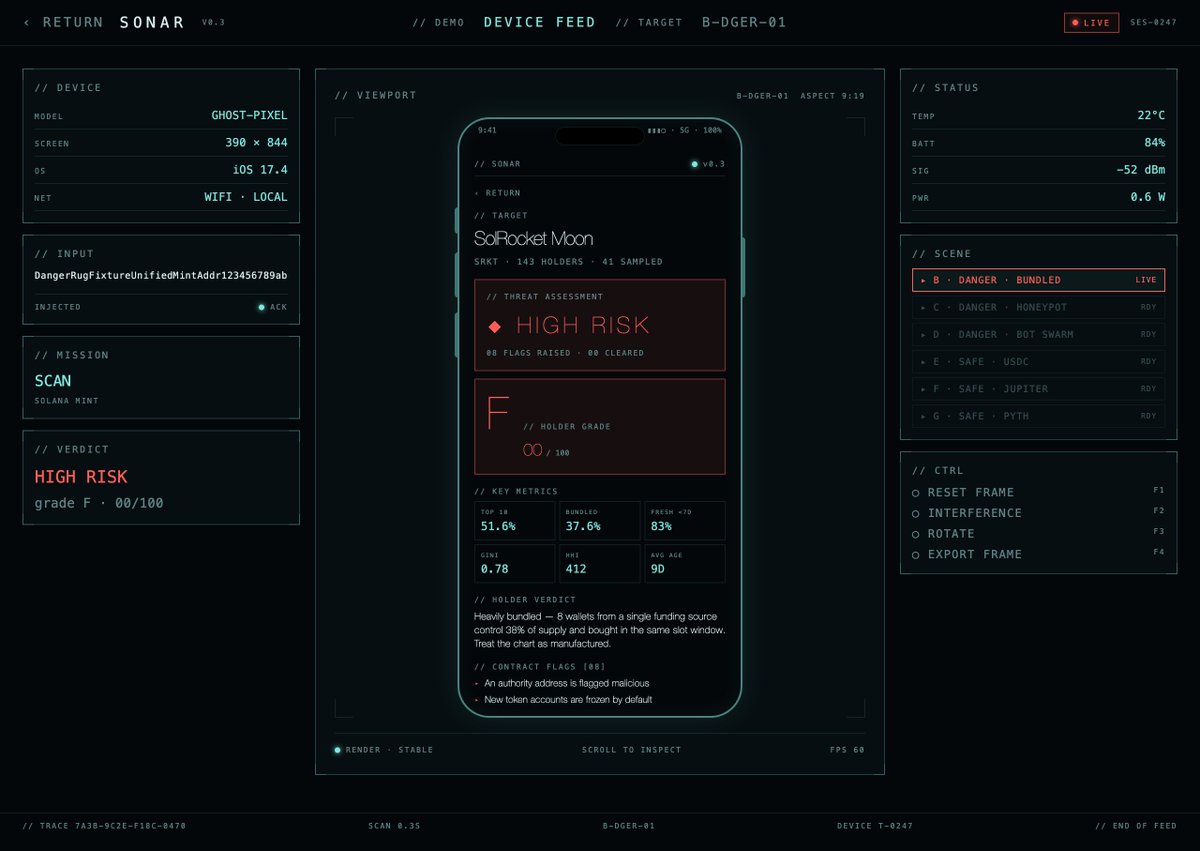Click the TRACE ID in footer

click(x=104, y=826)
